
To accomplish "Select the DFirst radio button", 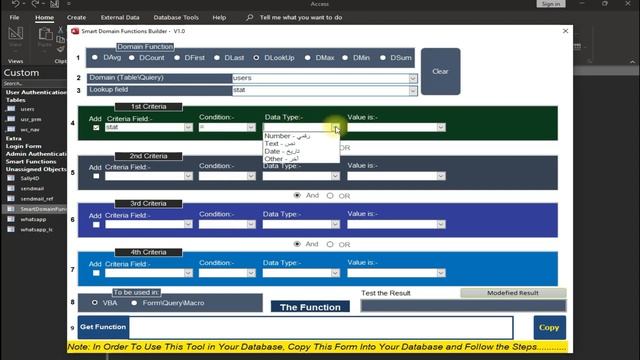I will (x=177, y=58).
